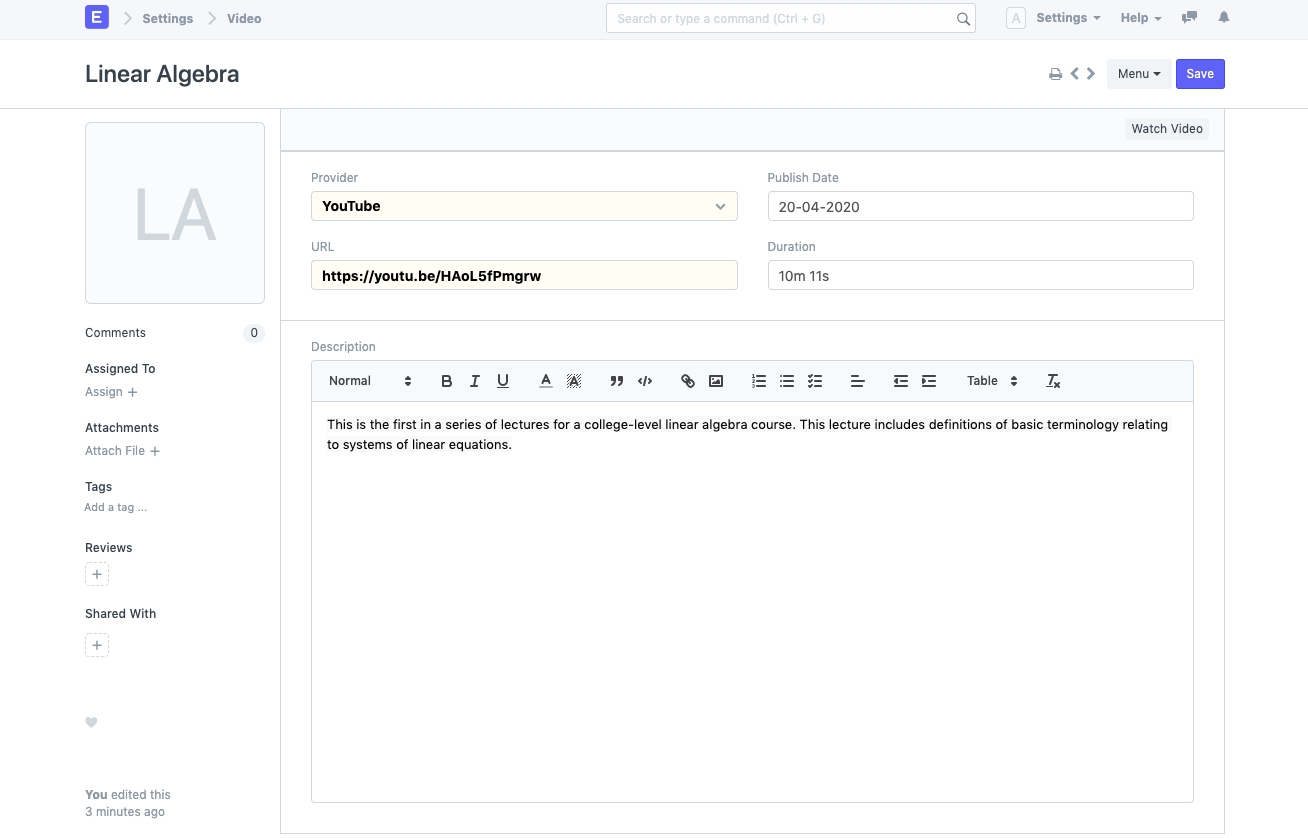Image resolution: width=1308 pixels, height=838 pixels.
Task: Click the Save button
Action: click(x=1200, y=74)
